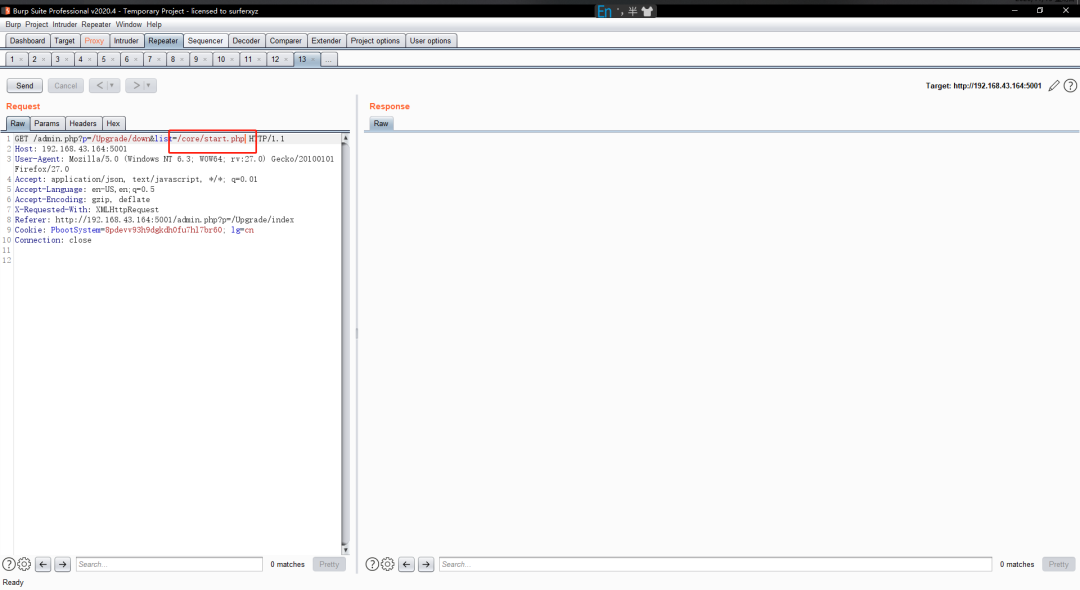Click the shirt icon in IME bar

647,11
